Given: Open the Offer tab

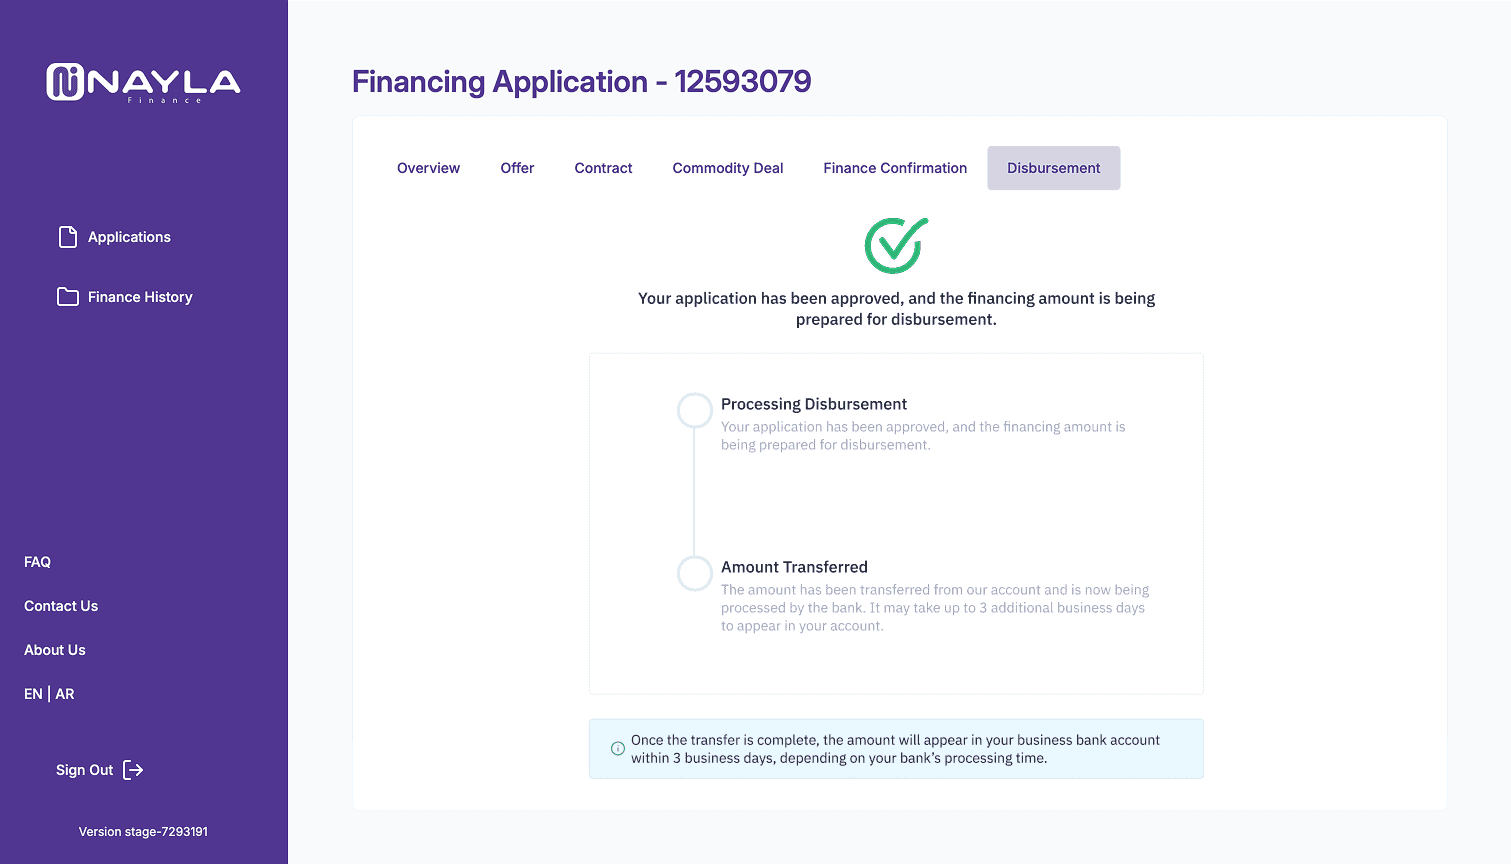Looking at the screenshot, I should [x=517, y=168].
